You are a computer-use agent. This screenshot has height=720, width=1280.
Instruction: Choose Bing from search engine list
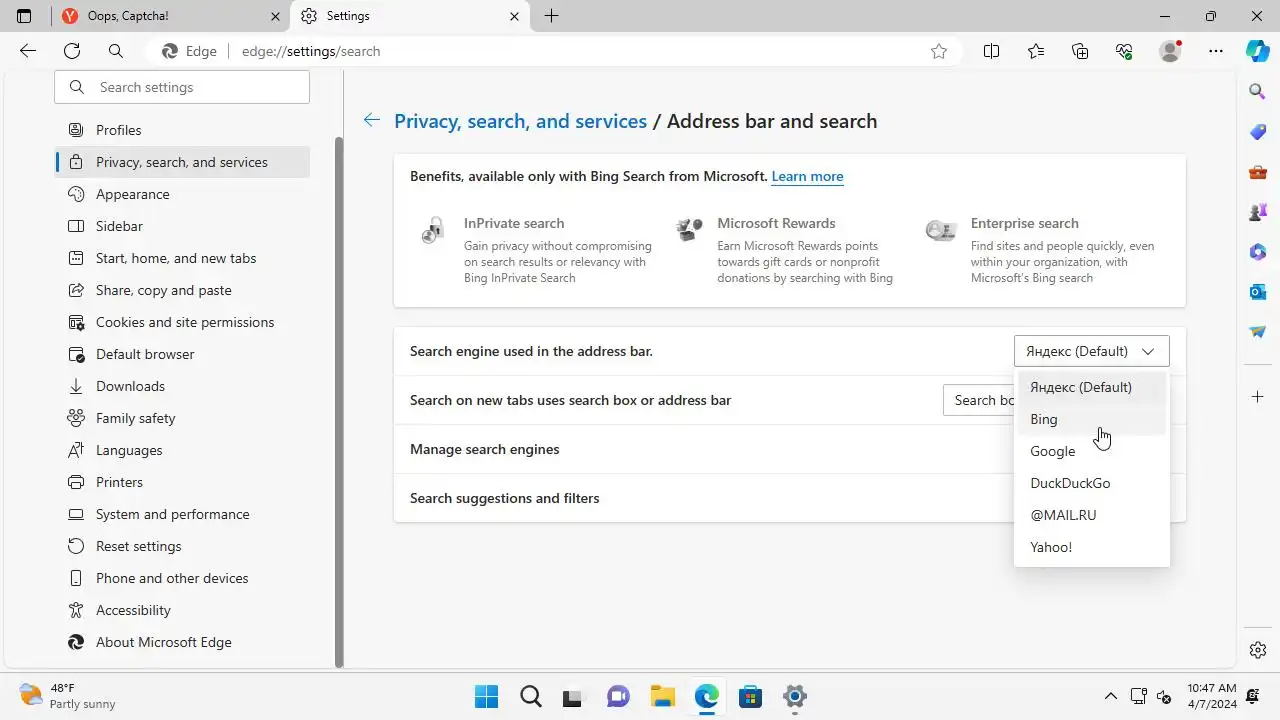[1091, 419]
